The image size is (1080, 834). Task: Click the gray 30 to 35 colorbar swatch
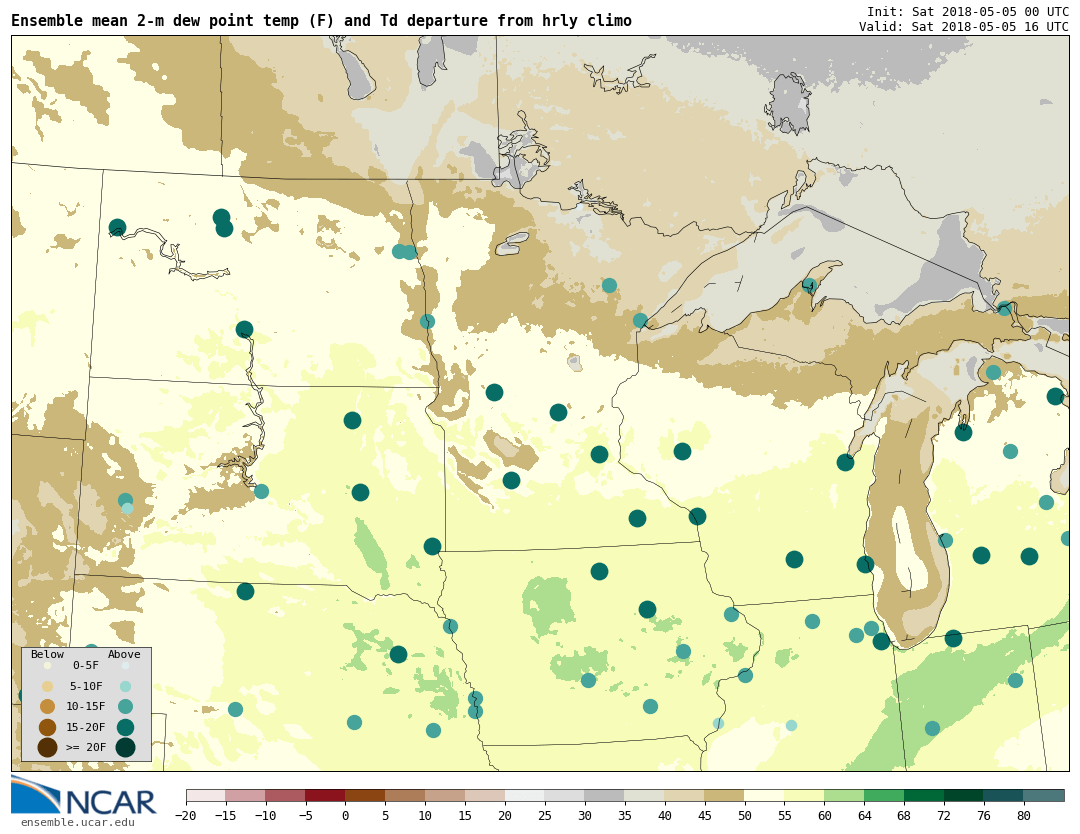[604, 796]
